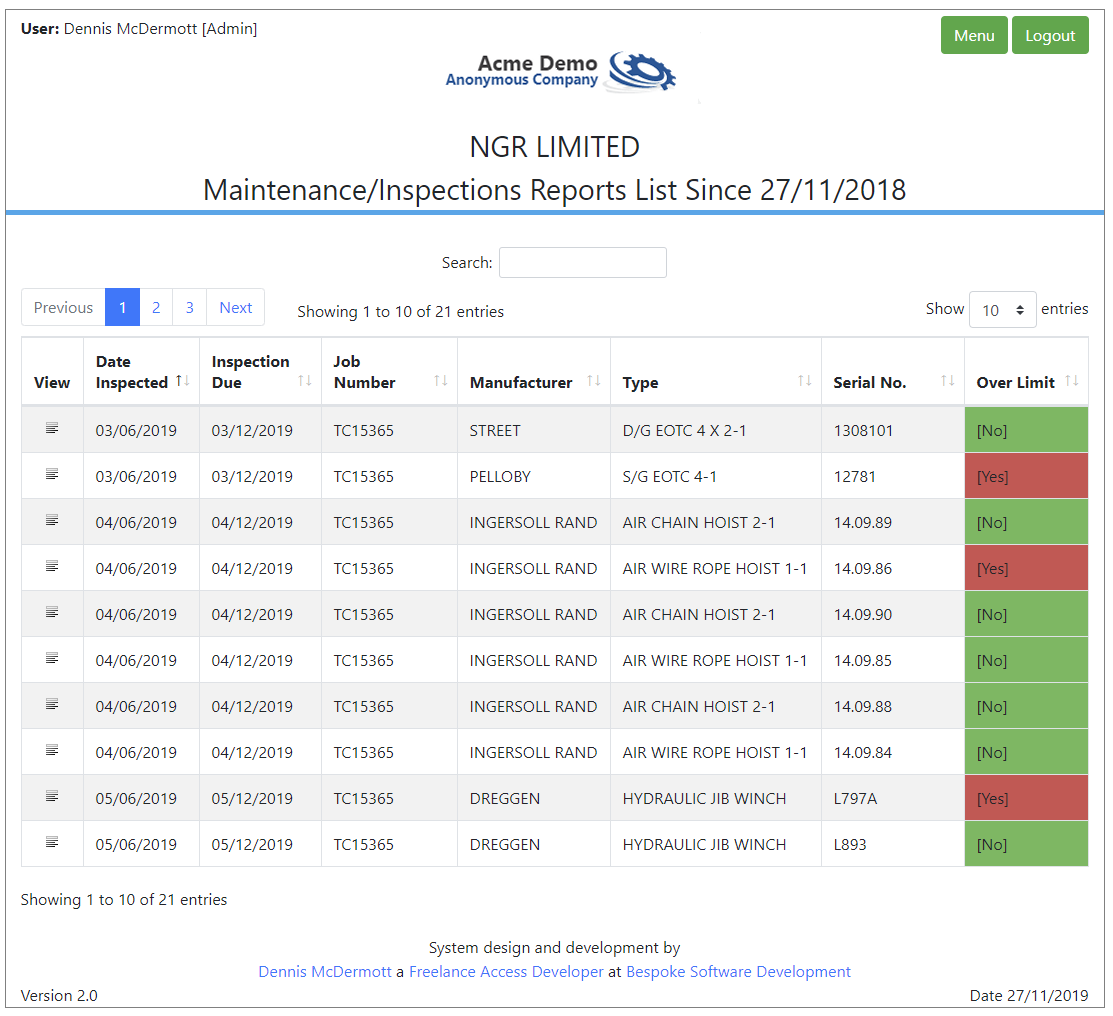The height and width of the screenshot is (1016, 1113).
Task: Click into the Search input field
Action: click(x=582, y=263)
